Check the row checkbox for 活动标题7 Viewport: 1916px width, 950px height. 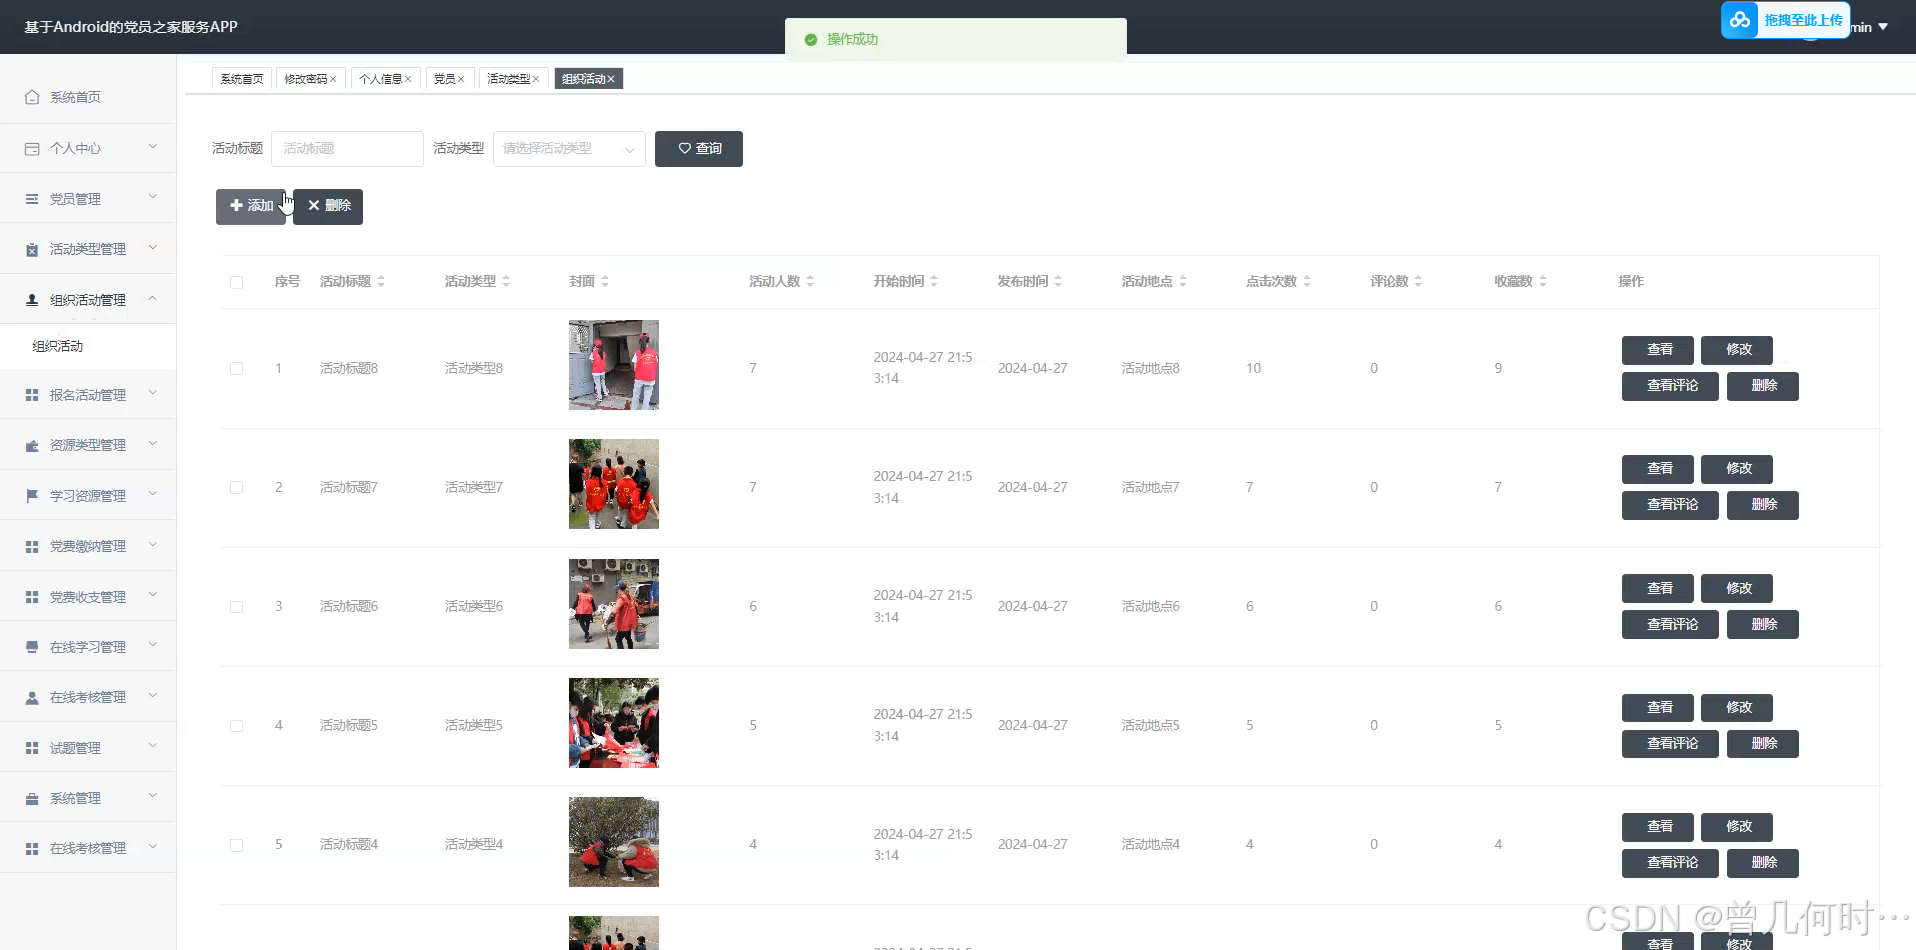[237, 488]
